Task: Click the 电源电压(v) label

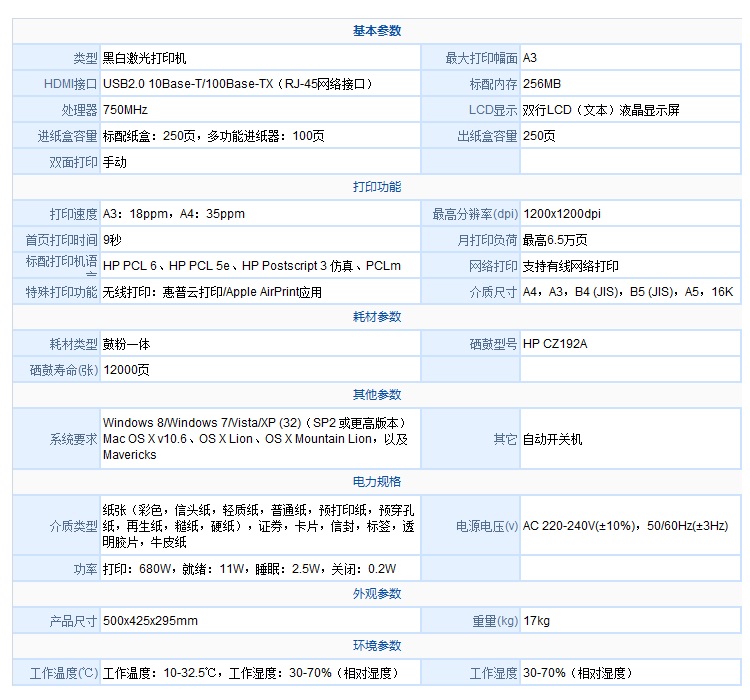Action: [487, 526]
